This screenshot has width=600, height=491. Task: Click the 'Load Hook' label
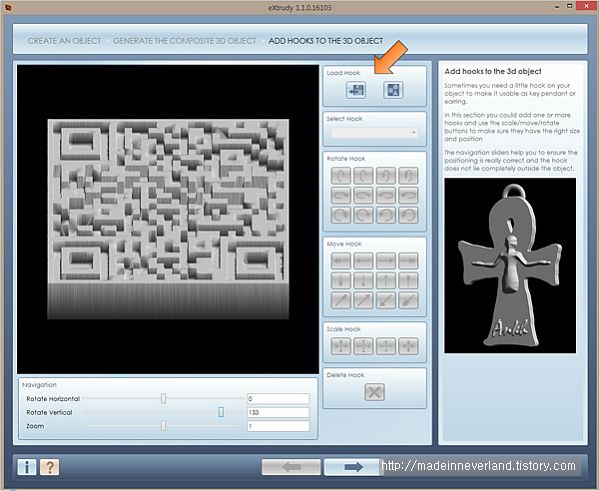[x=343, y=73]
